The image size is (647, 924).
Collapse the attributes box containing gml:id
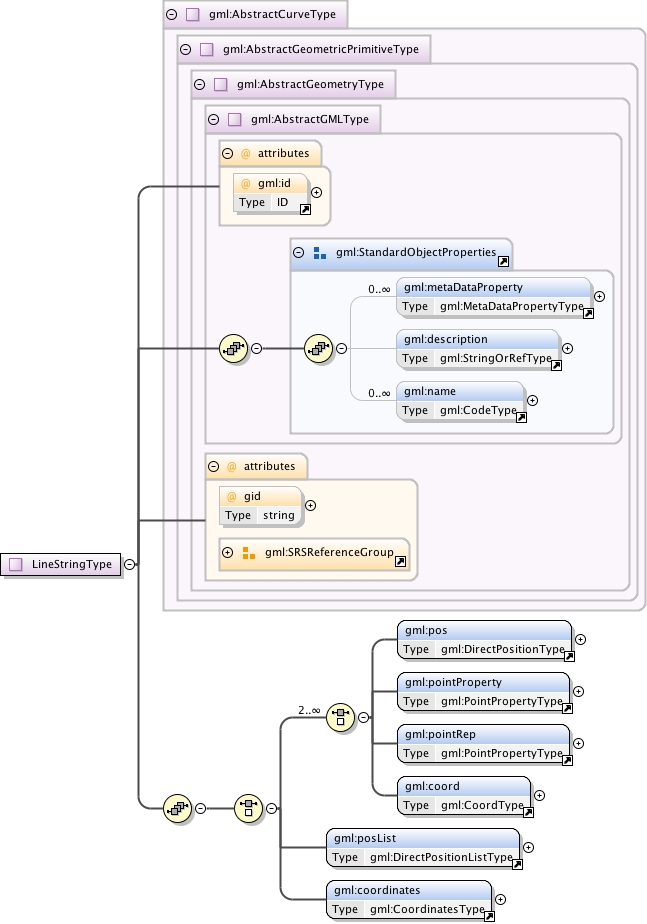pyautogui.click(x=227, y=154)
